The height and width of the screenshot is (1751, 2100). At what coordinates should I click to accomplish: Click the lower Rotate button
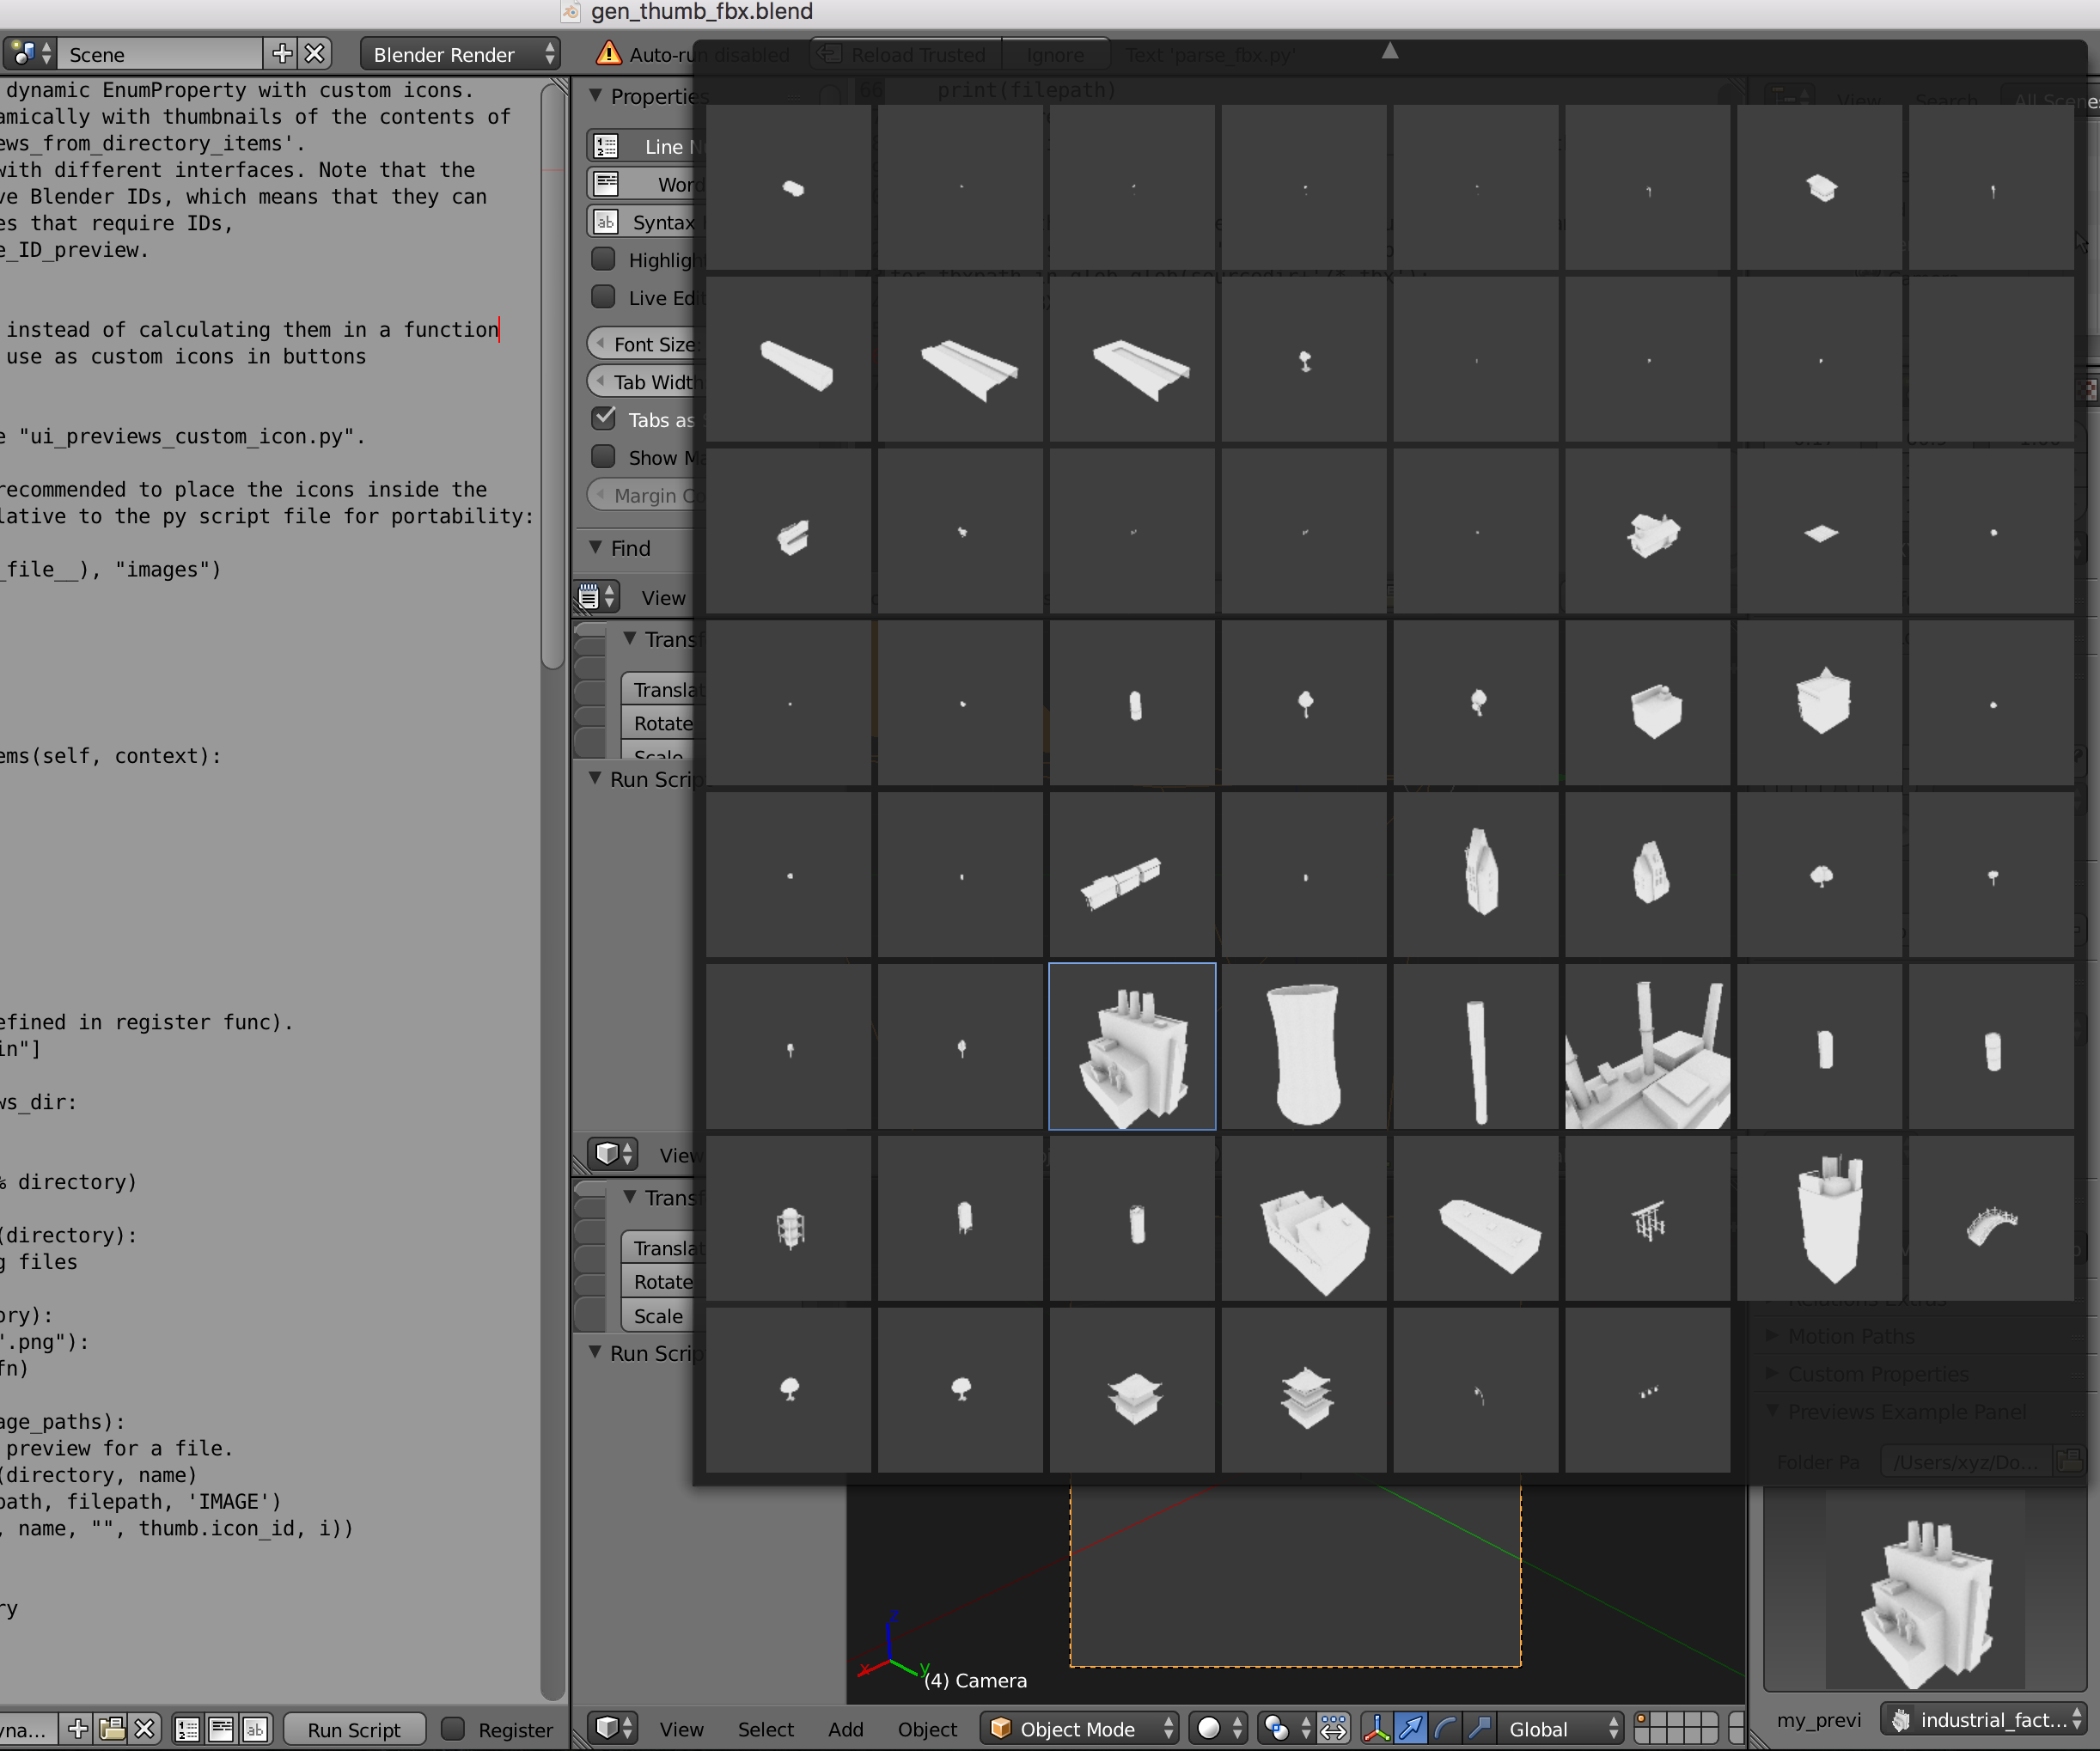664,1282
